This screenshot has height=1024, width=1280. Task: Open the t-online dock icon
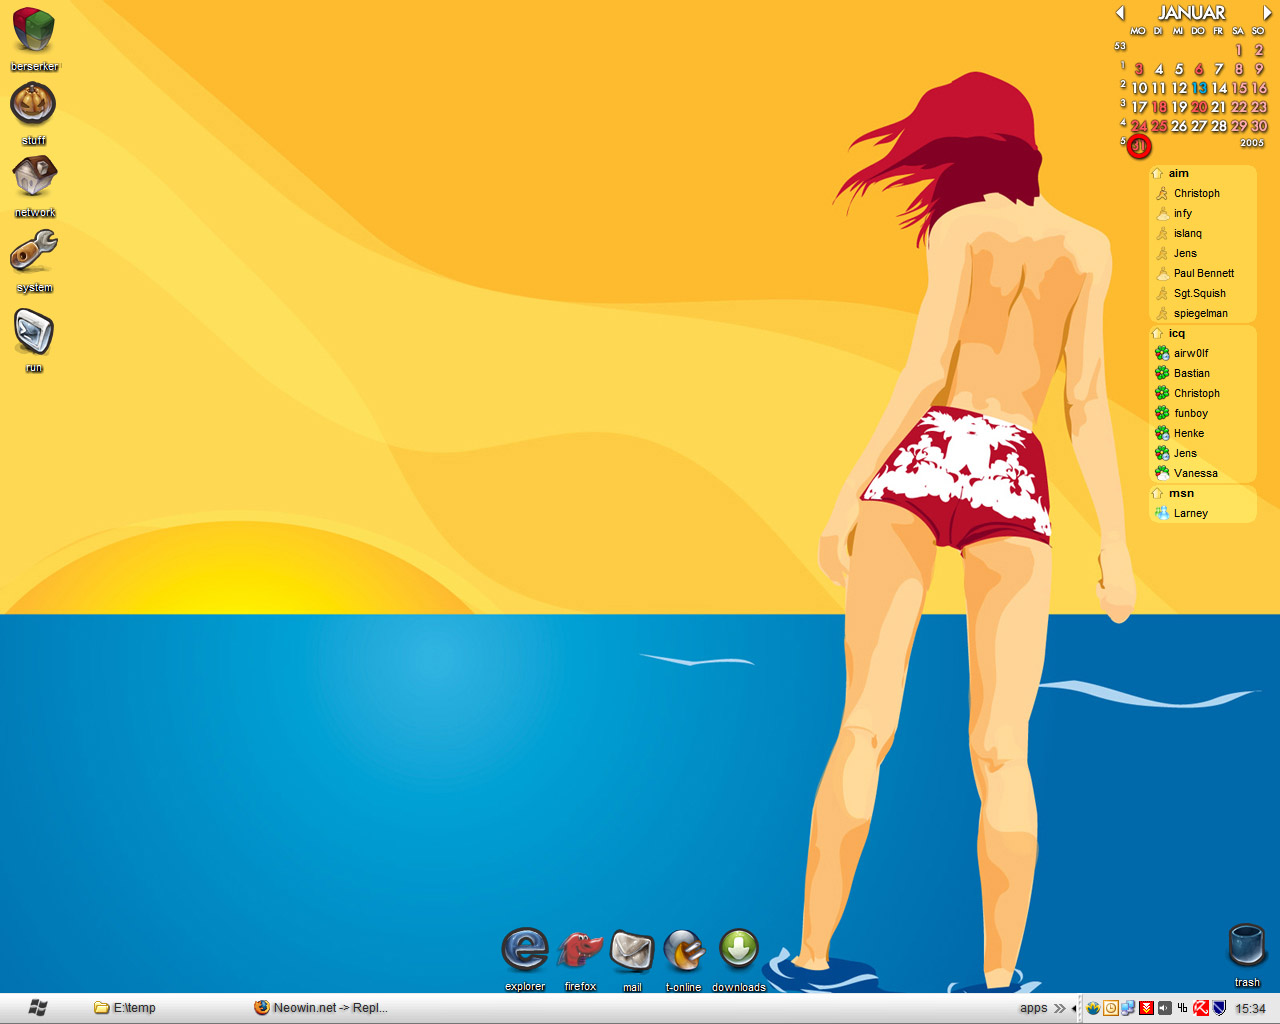[684, 951]
